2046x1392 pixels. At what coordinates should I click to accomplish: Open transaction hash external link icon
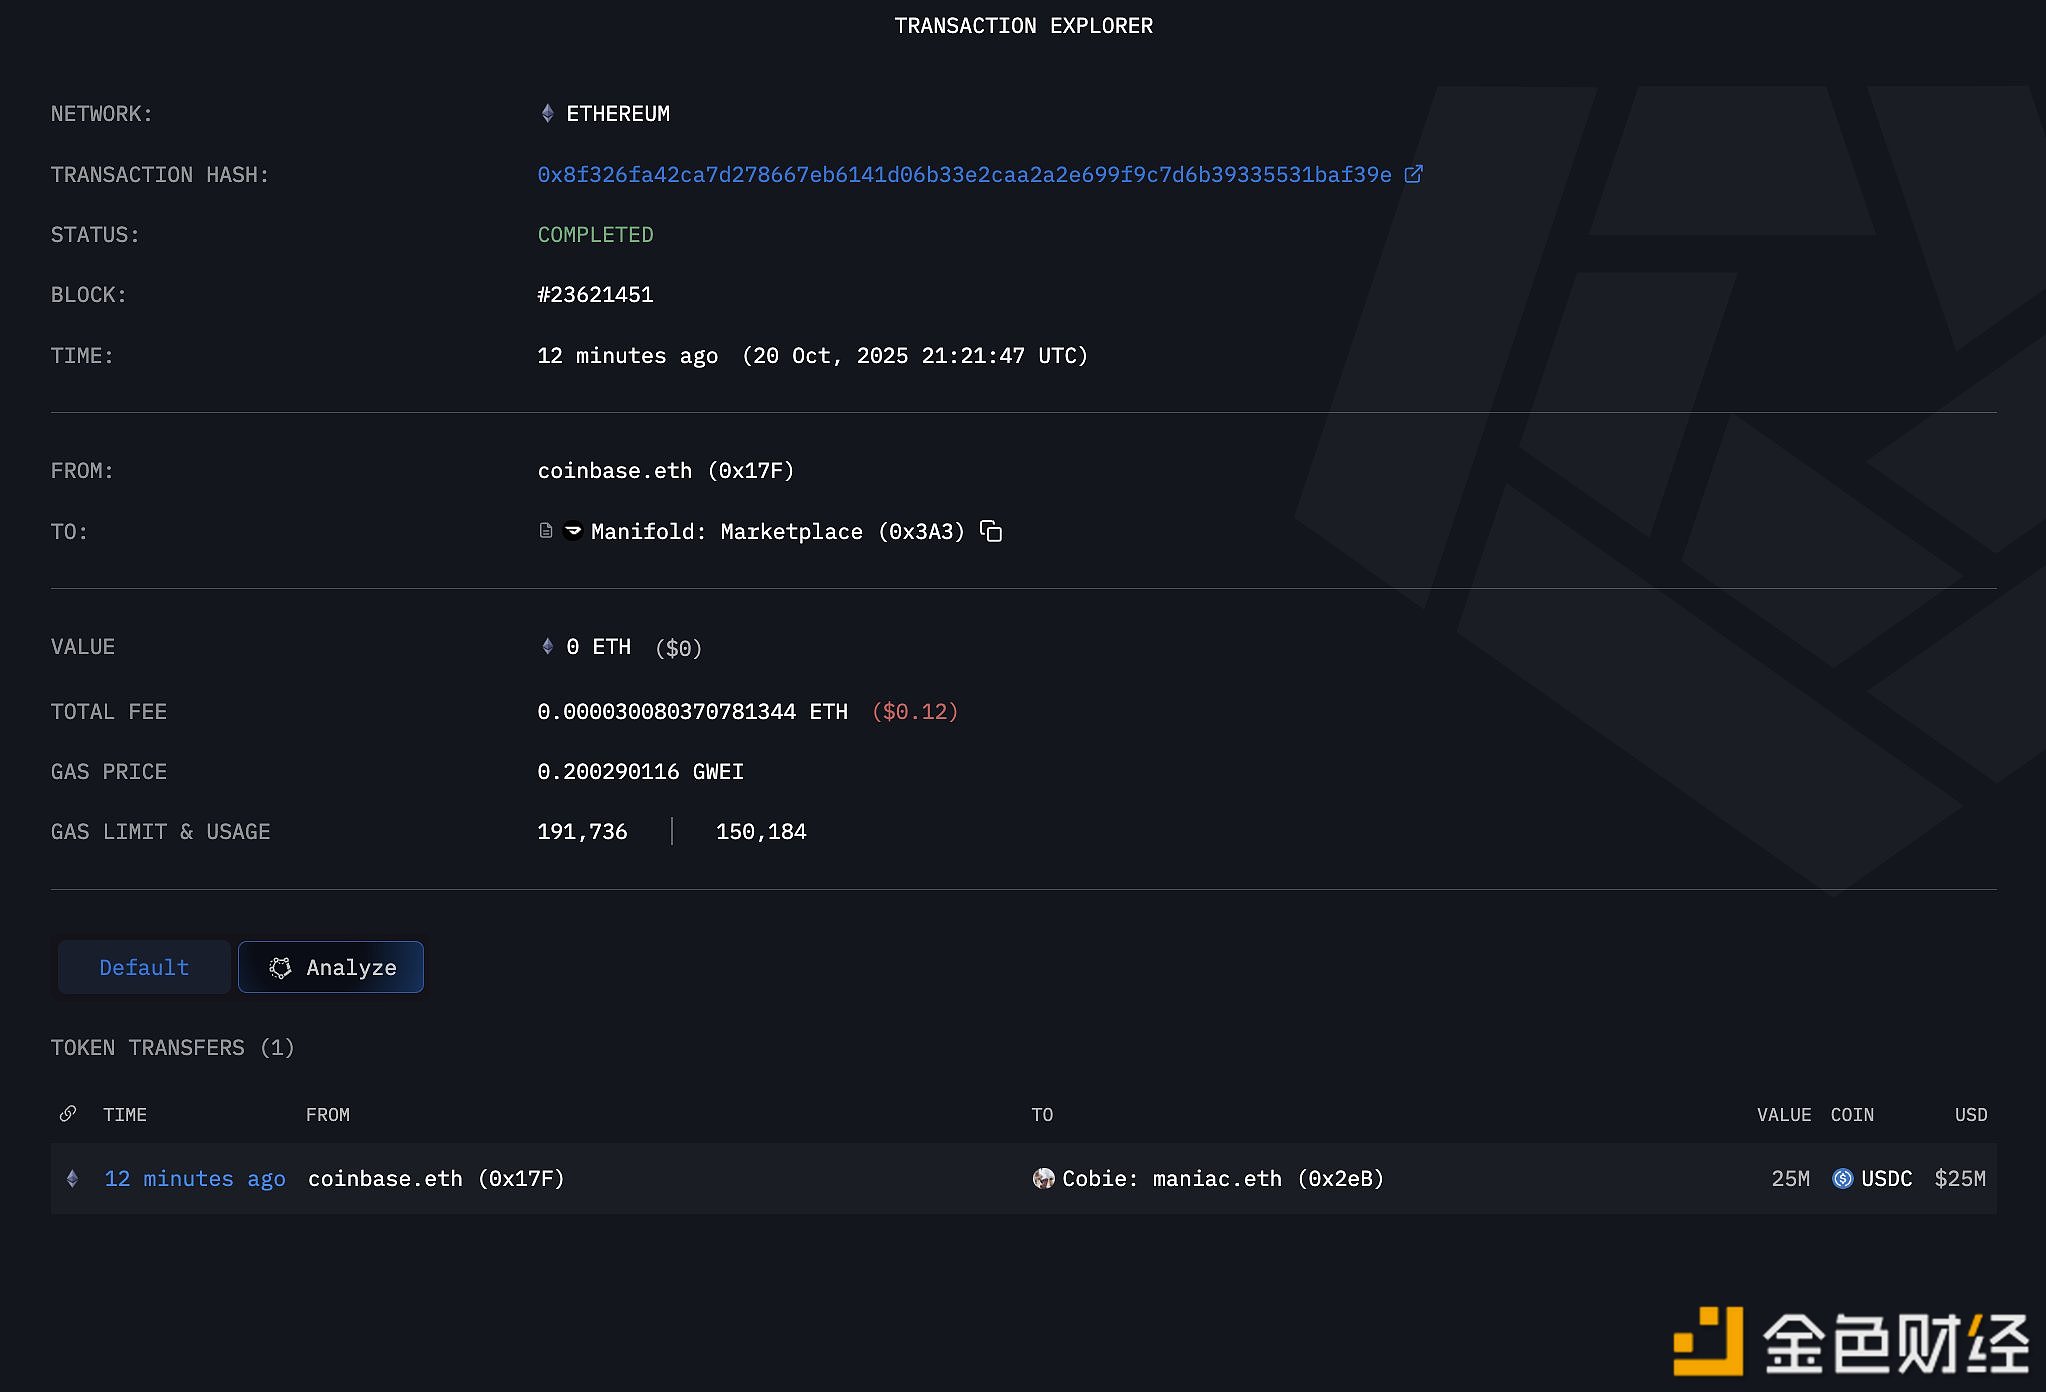point(1413,174)
